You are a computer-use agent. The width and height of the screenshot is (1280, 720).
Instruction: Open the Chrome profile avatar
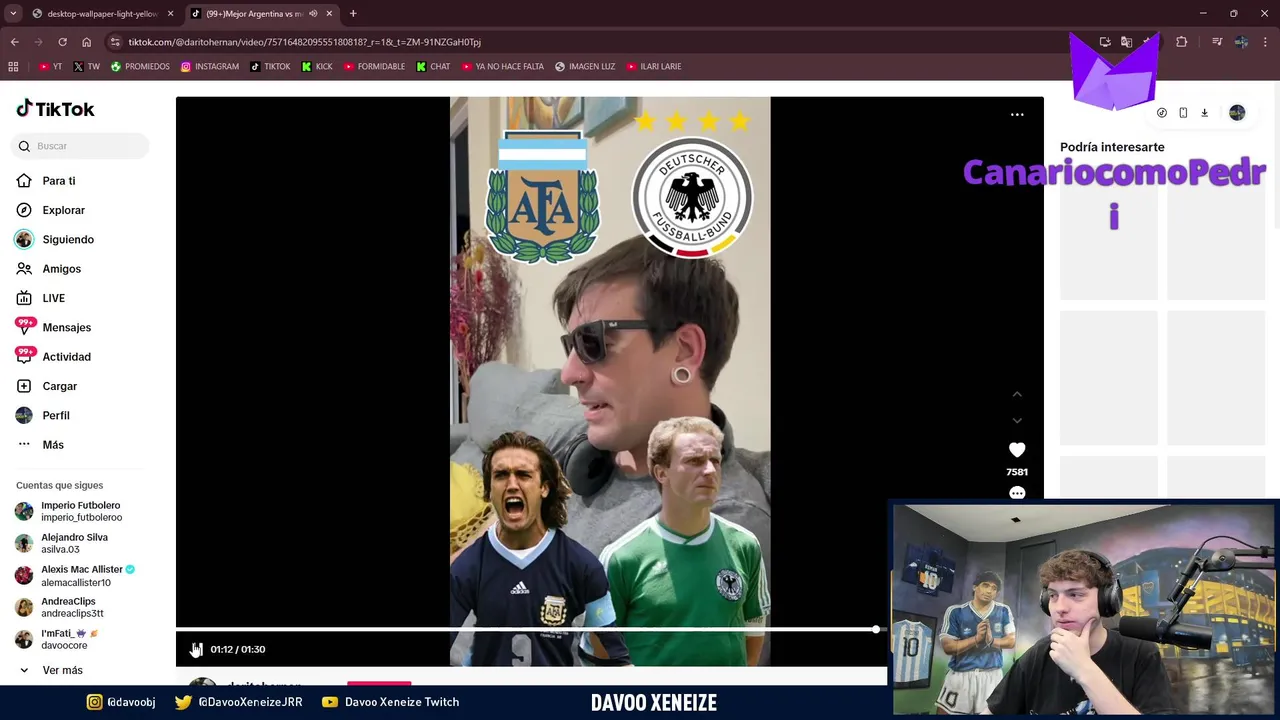tap(1241, 42)
